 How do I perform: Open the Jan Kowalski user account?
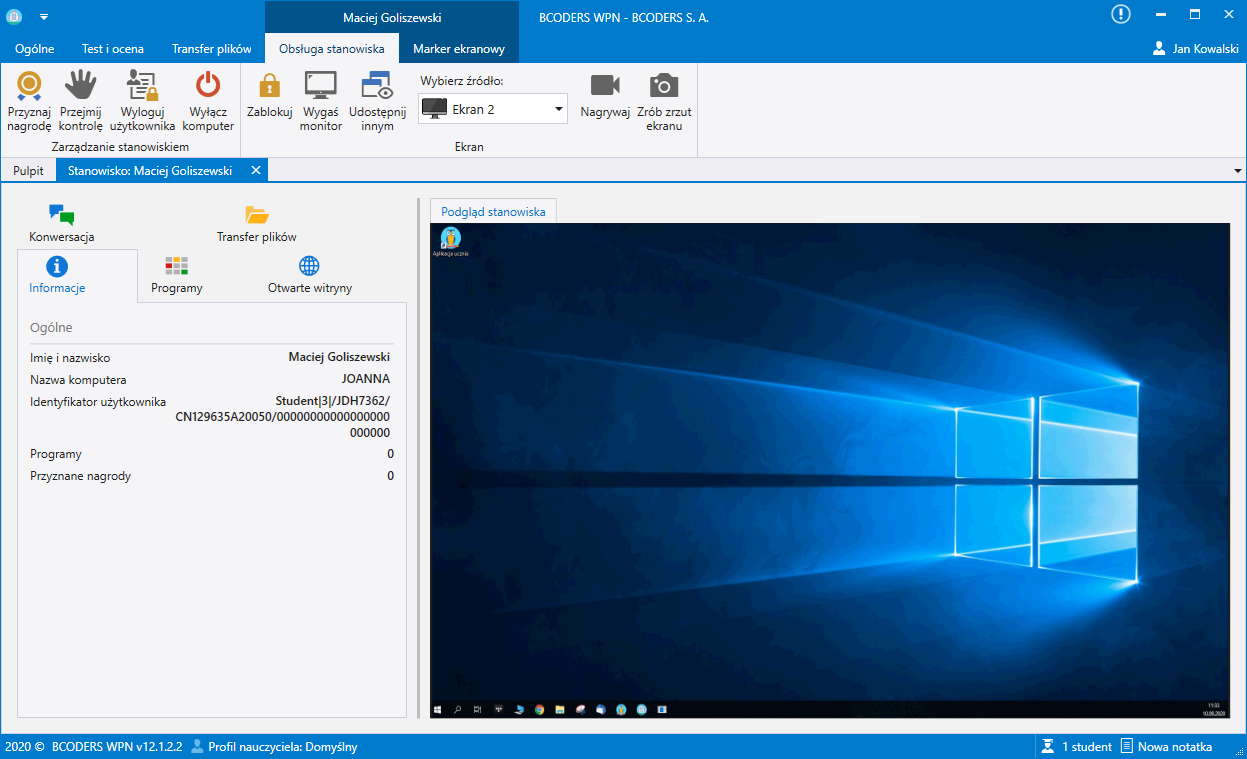[1195, 48]
